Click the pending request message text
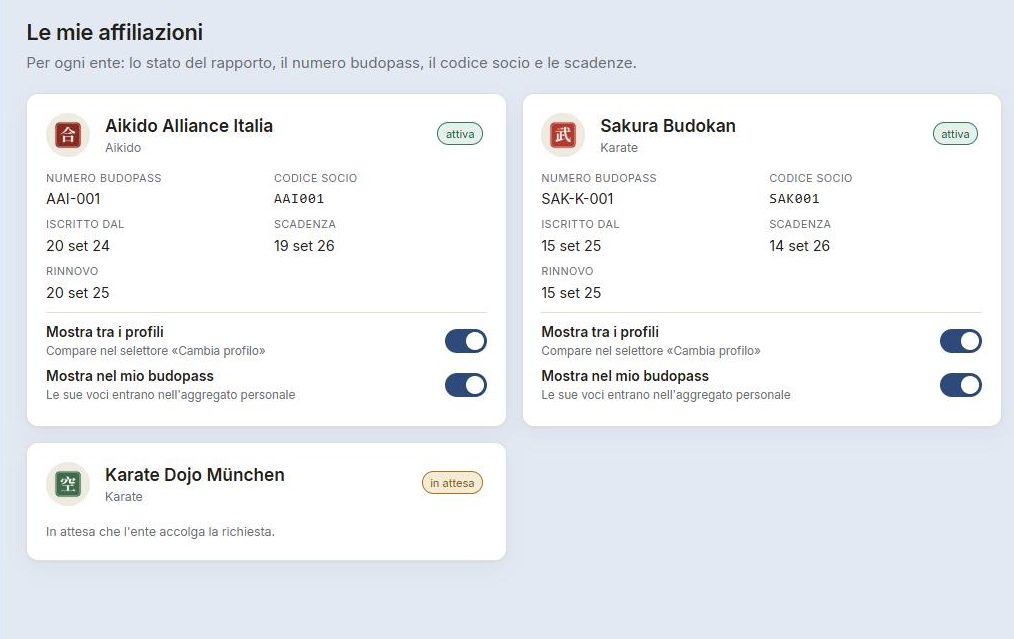Viewport: 1014px width, 639px height. 160,532
